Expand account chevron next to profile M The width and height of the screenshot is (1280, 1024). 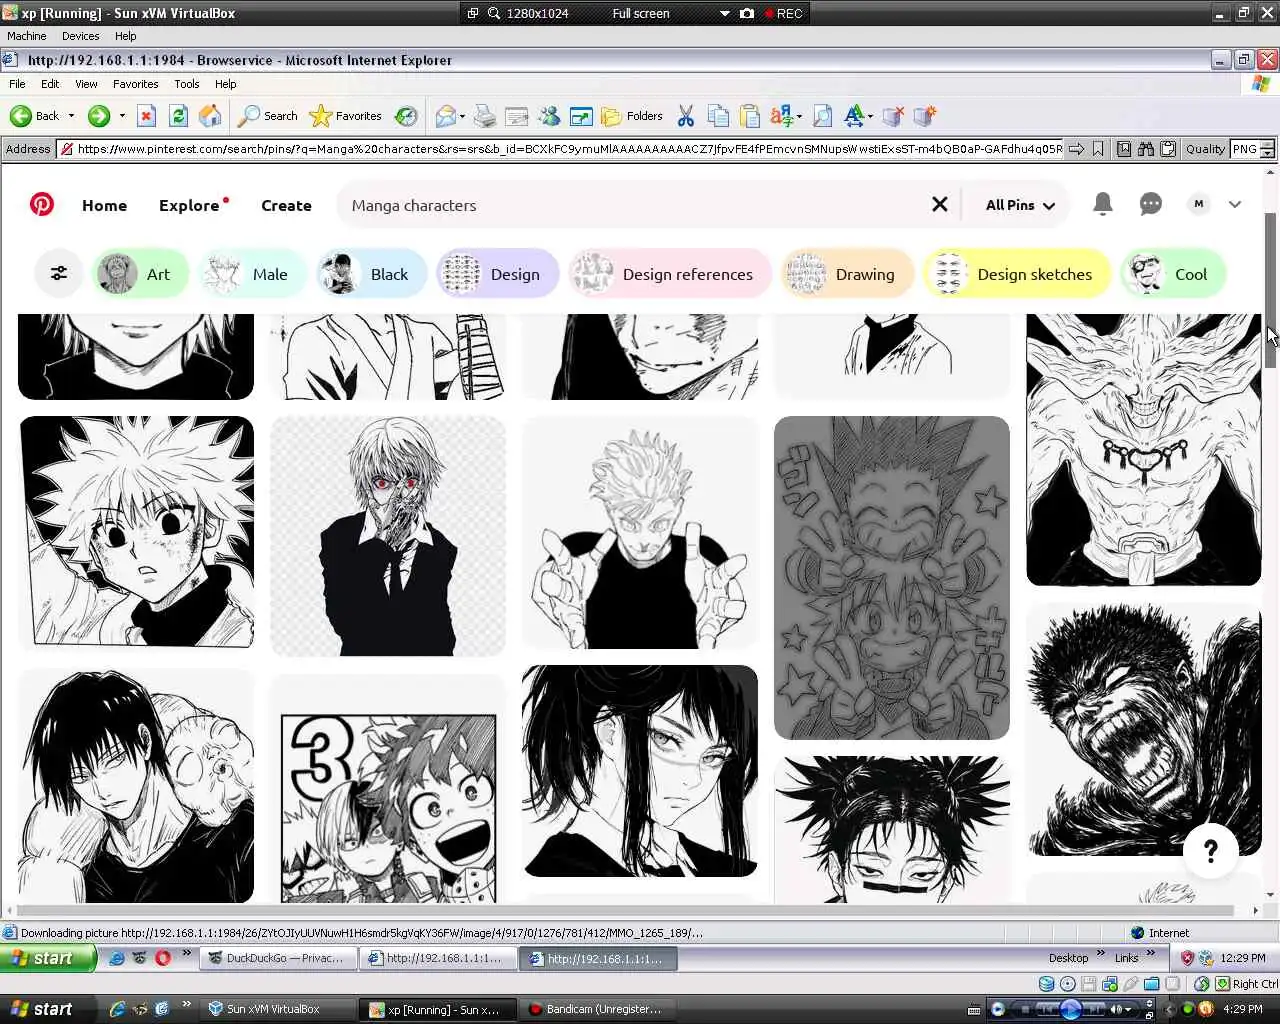point(1235,204)
